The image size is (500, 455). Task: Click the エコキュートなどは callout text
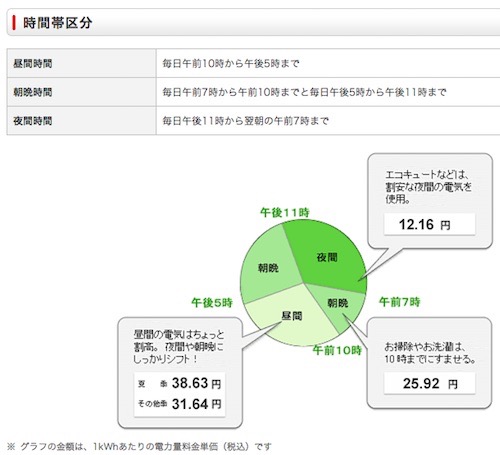pyautogui.click(x=428, y=187)
